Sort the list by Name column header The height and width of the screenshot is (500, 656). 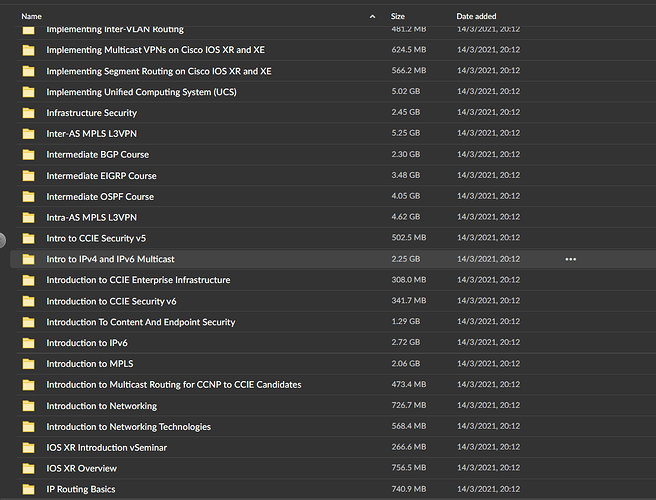pyautogui.click(x=31, y=16)
